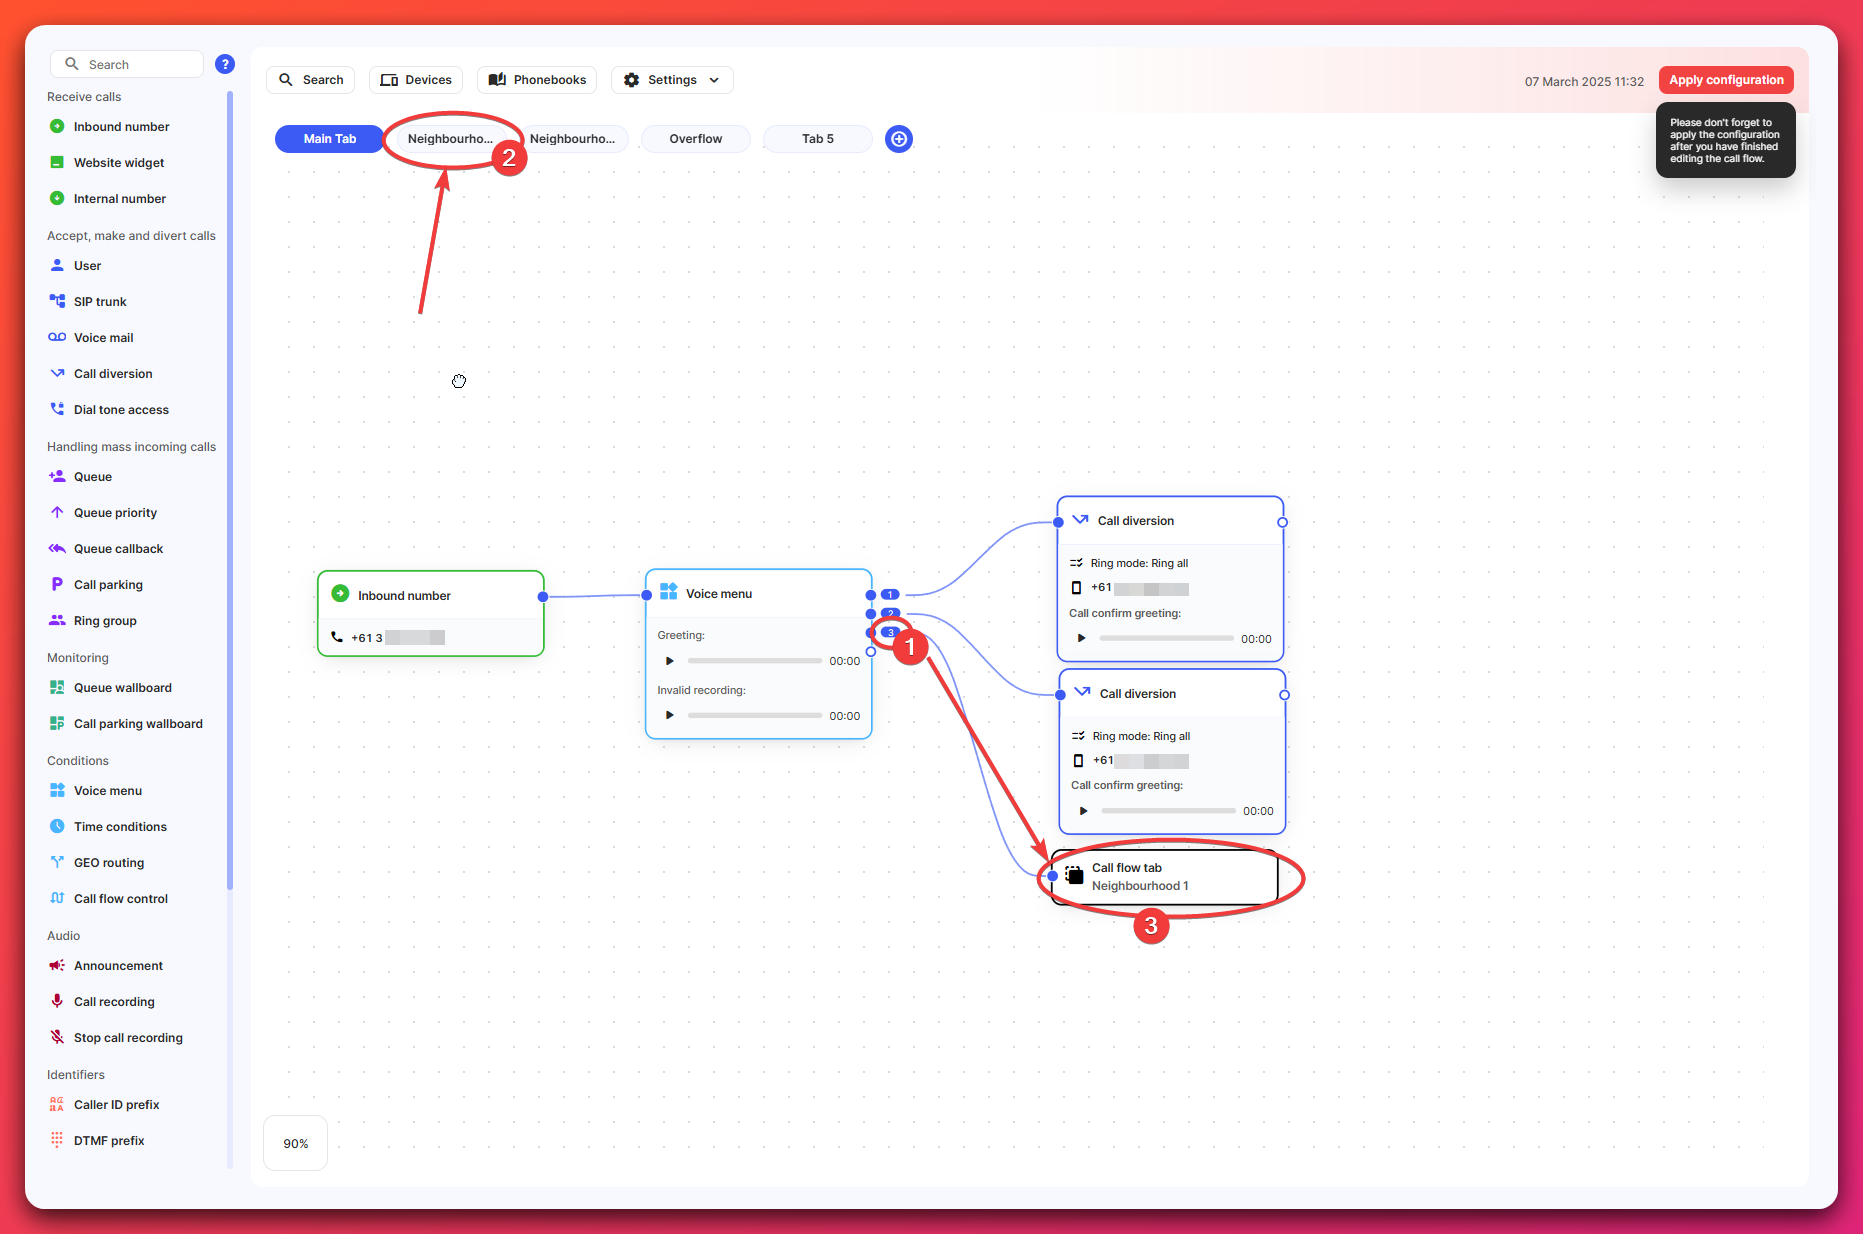
Task: Open the first Neighbourho... tab
Action: (x=450, y=139)
